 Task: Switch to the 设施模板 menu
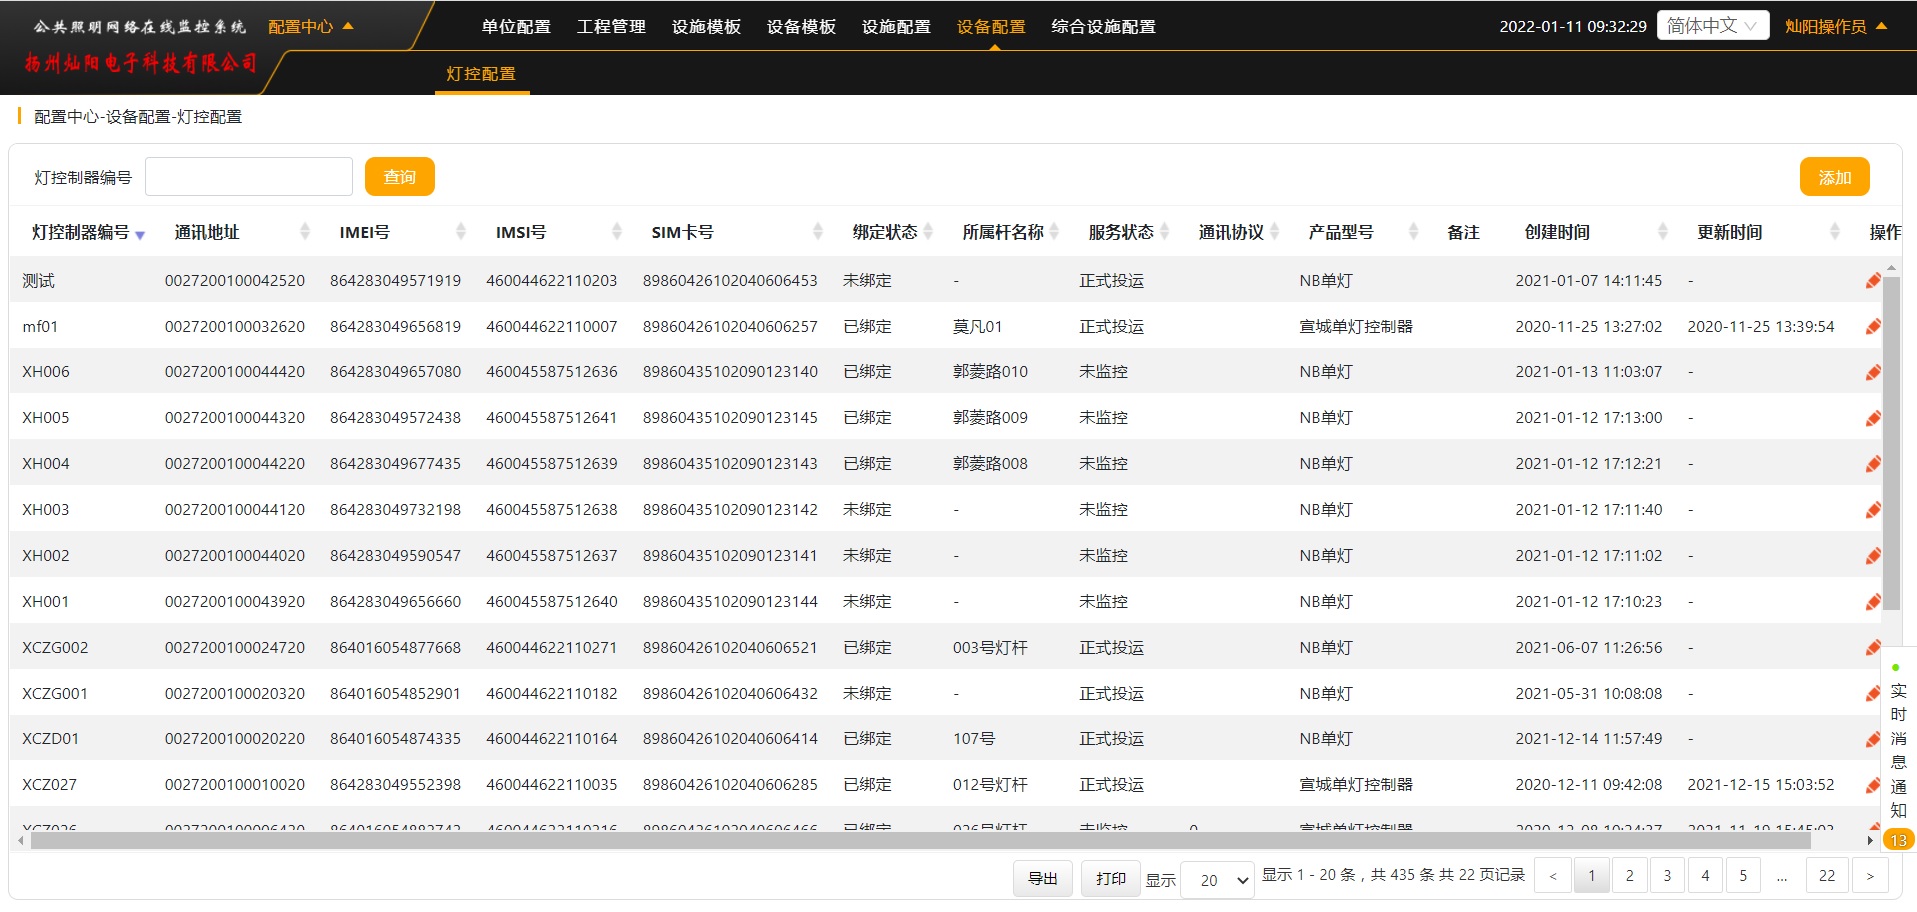pos(706,27)
